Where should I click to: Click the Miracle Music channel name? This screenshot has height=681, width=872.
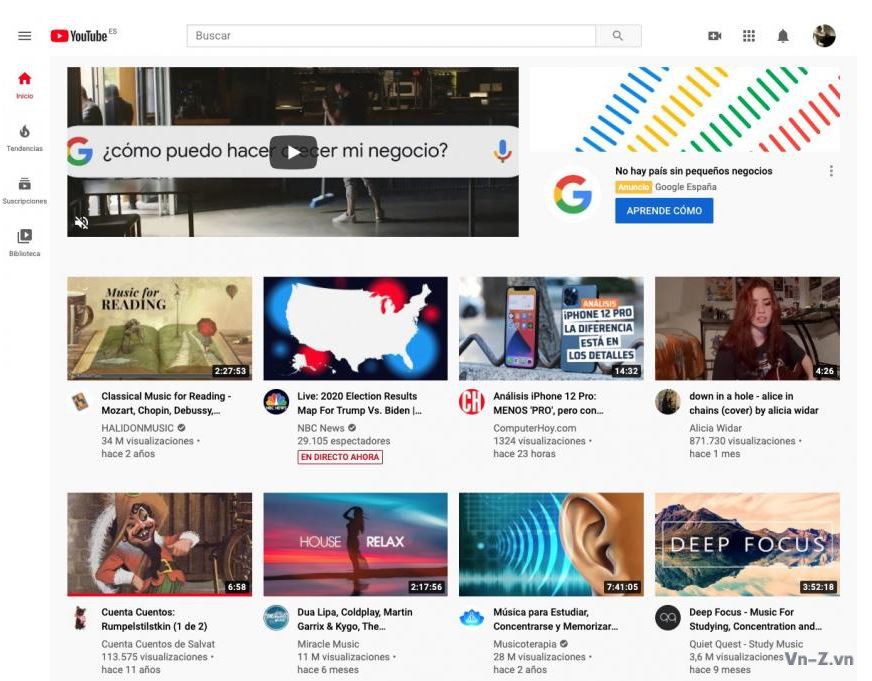pyautogui.click(x=328, y=644)
